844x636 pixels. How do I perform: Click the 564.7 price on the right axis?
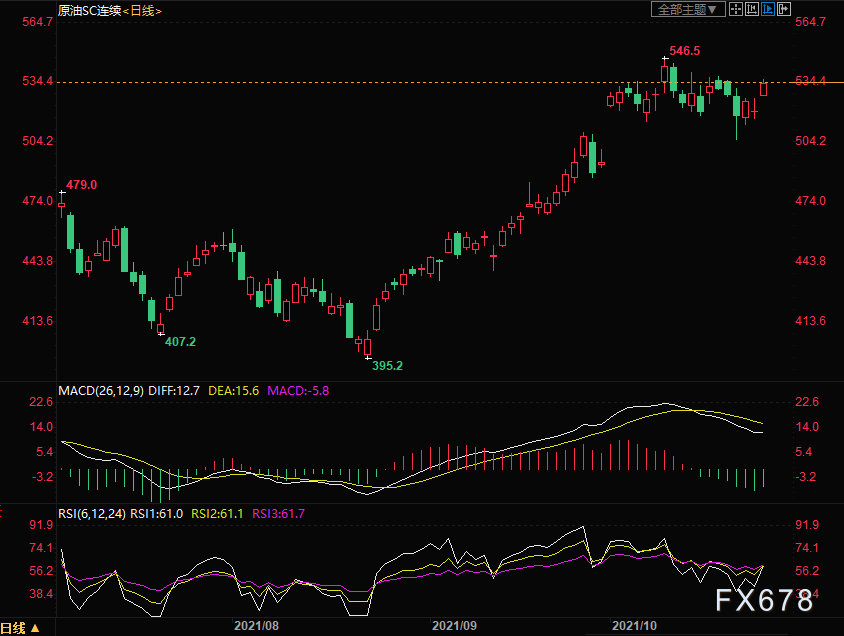(810, 22)
